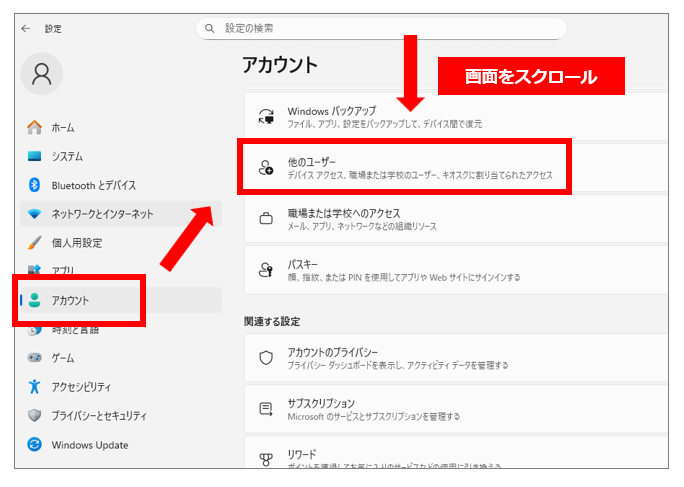This screenshot has height=487, width=684.
Task: Click the アカウント page heading
Action: tap(280, 65)
